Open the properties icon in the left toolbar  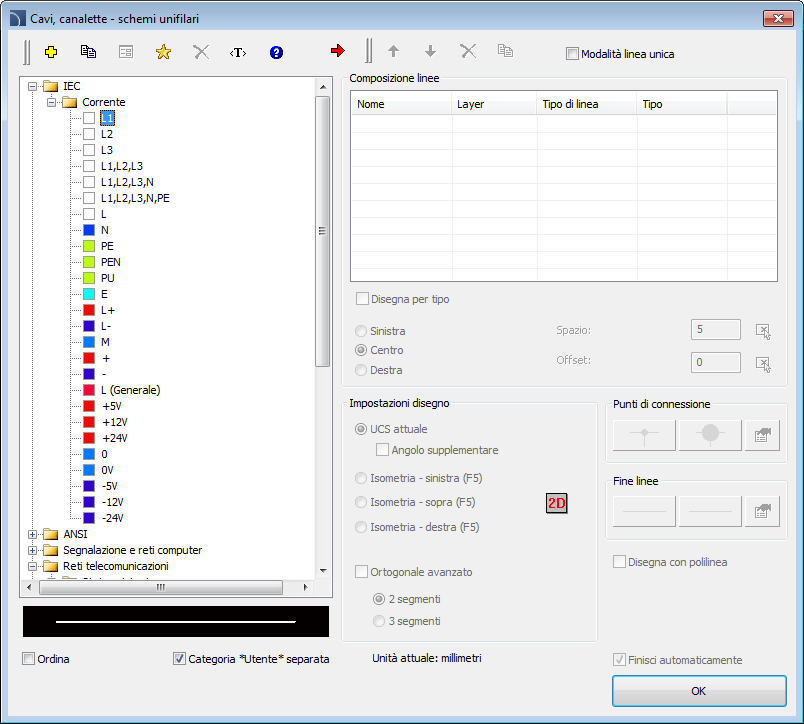click(126, 52)
